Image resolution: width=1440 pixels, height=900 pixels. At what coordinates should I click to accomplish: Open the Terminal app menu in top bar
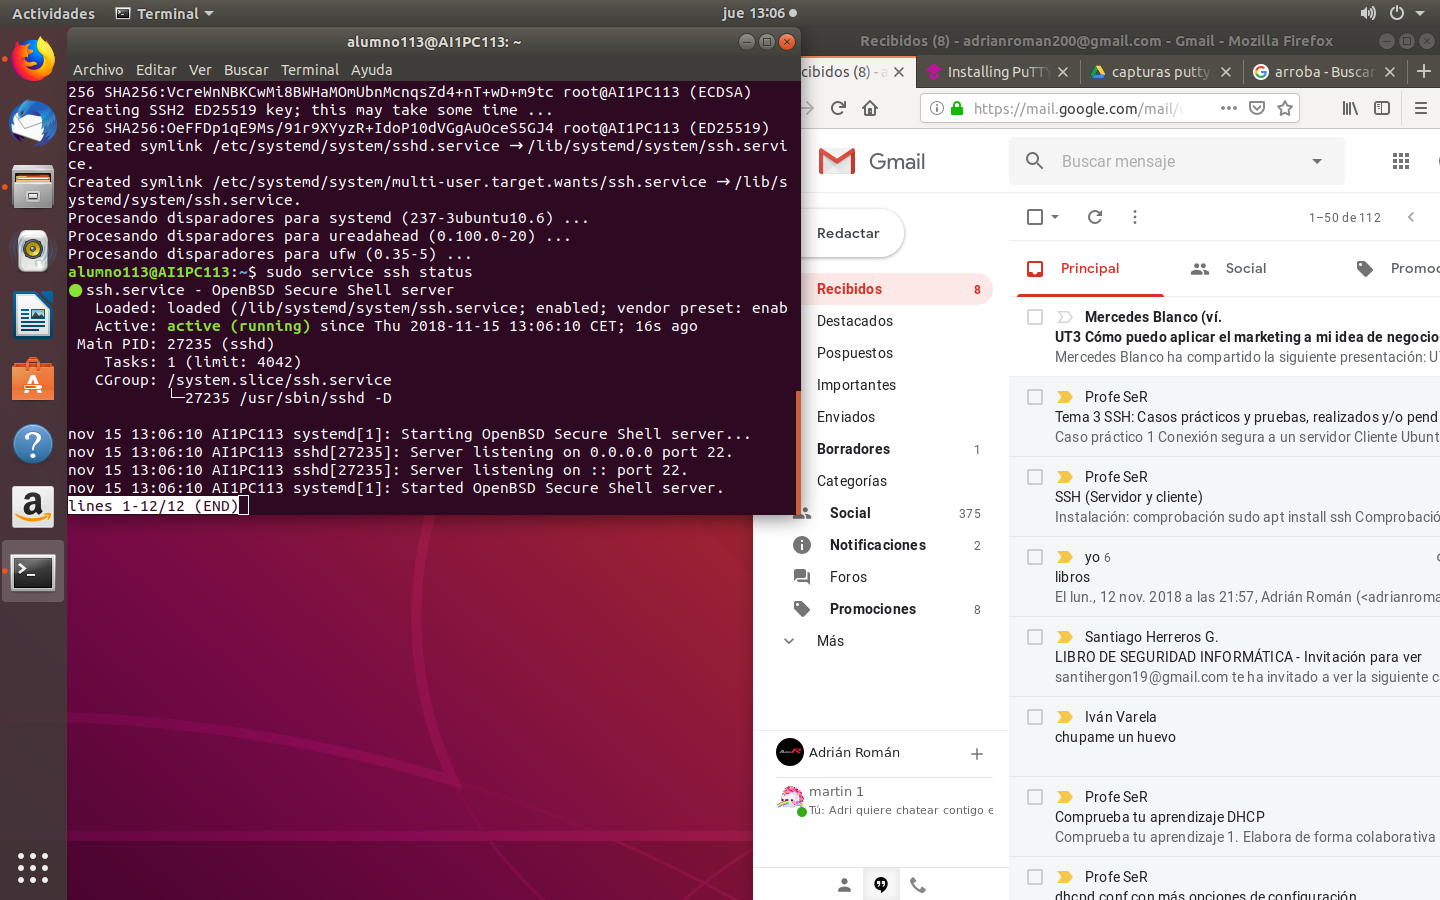pyautogui.click(x=165, y=13)
